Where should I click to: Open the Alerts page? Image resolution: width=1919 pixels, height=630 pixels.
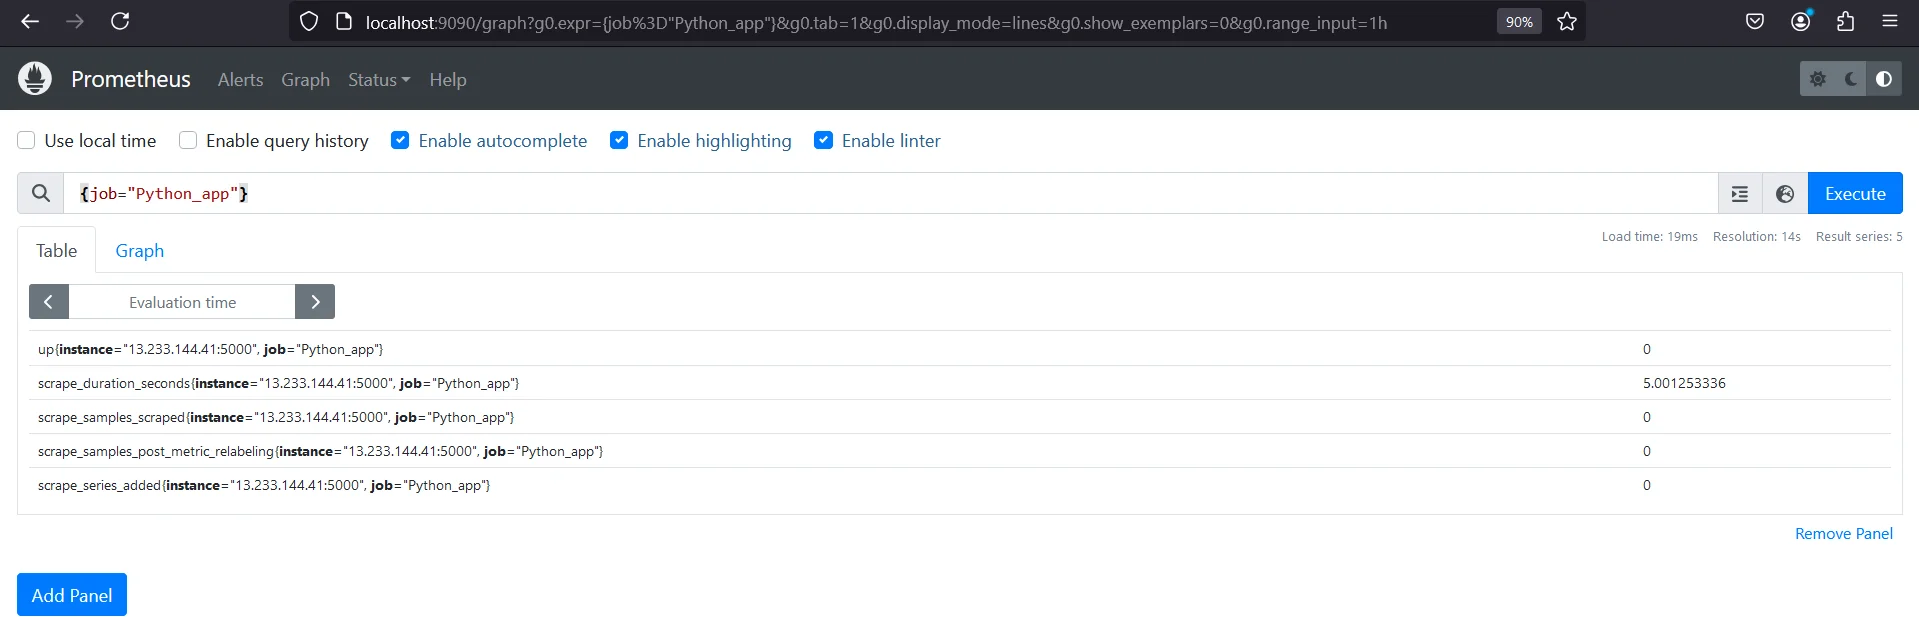coord(241,80)
